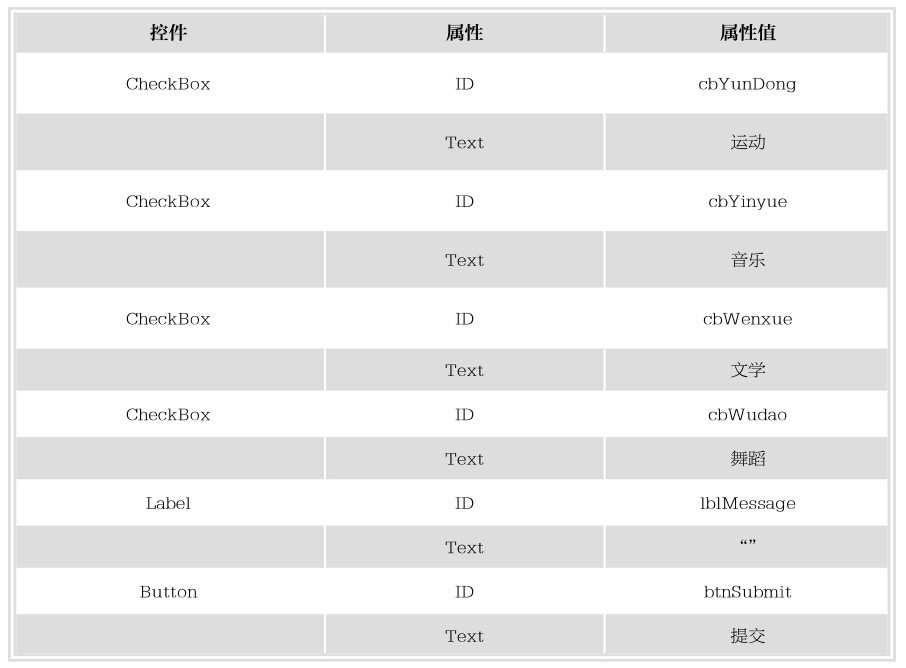The image size is (906, 668).
Task: Click the 属性 column header
Action: pos(465,33)
